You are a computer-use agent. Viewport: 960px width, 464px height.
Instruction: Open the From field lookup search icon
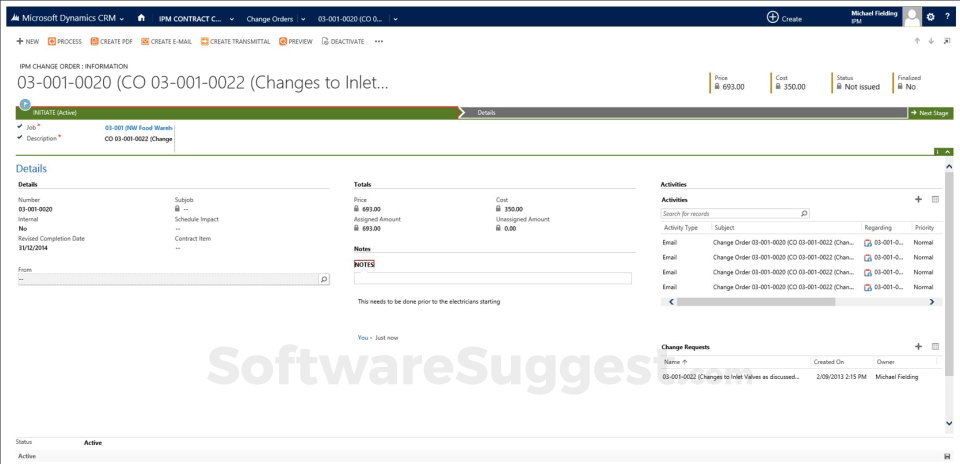point(324,279)
